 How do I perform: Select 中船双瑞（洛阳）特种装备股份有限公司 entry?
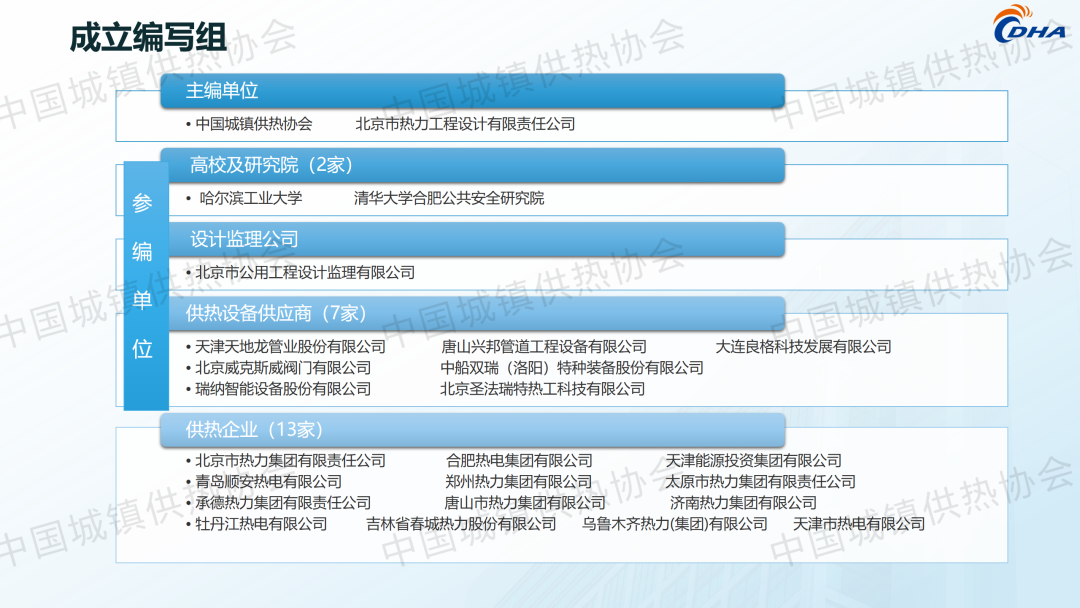(572, 368)
